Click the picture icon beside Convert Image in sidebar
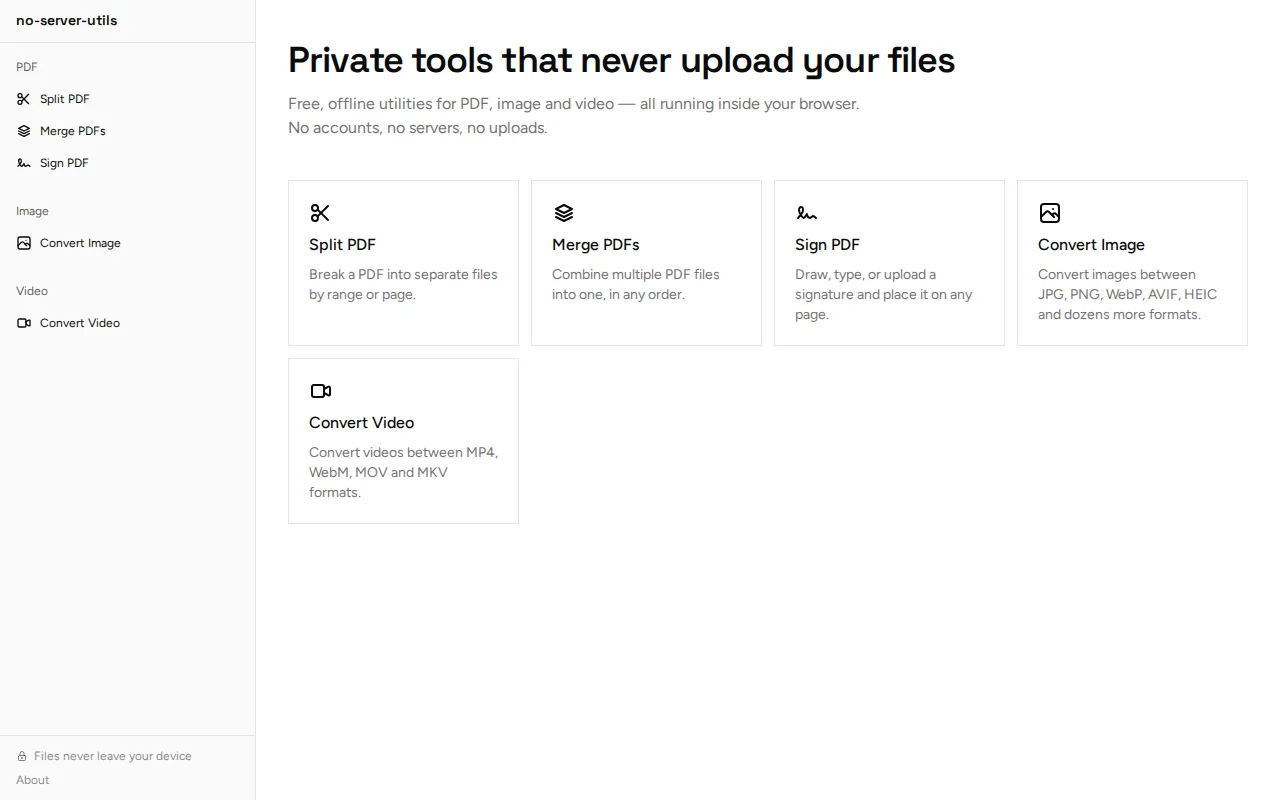This screenshot has width=1280, height=800. 24,243
